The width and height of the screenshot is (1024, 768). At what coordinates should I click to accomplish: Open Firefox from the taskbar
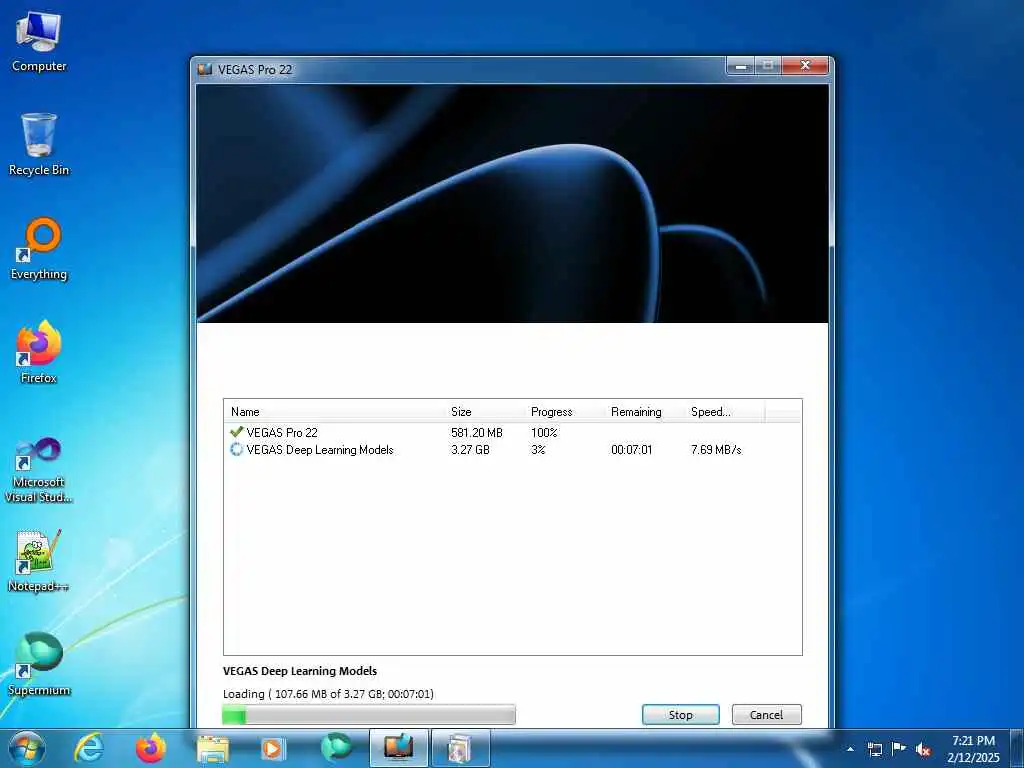pos(151,748)
